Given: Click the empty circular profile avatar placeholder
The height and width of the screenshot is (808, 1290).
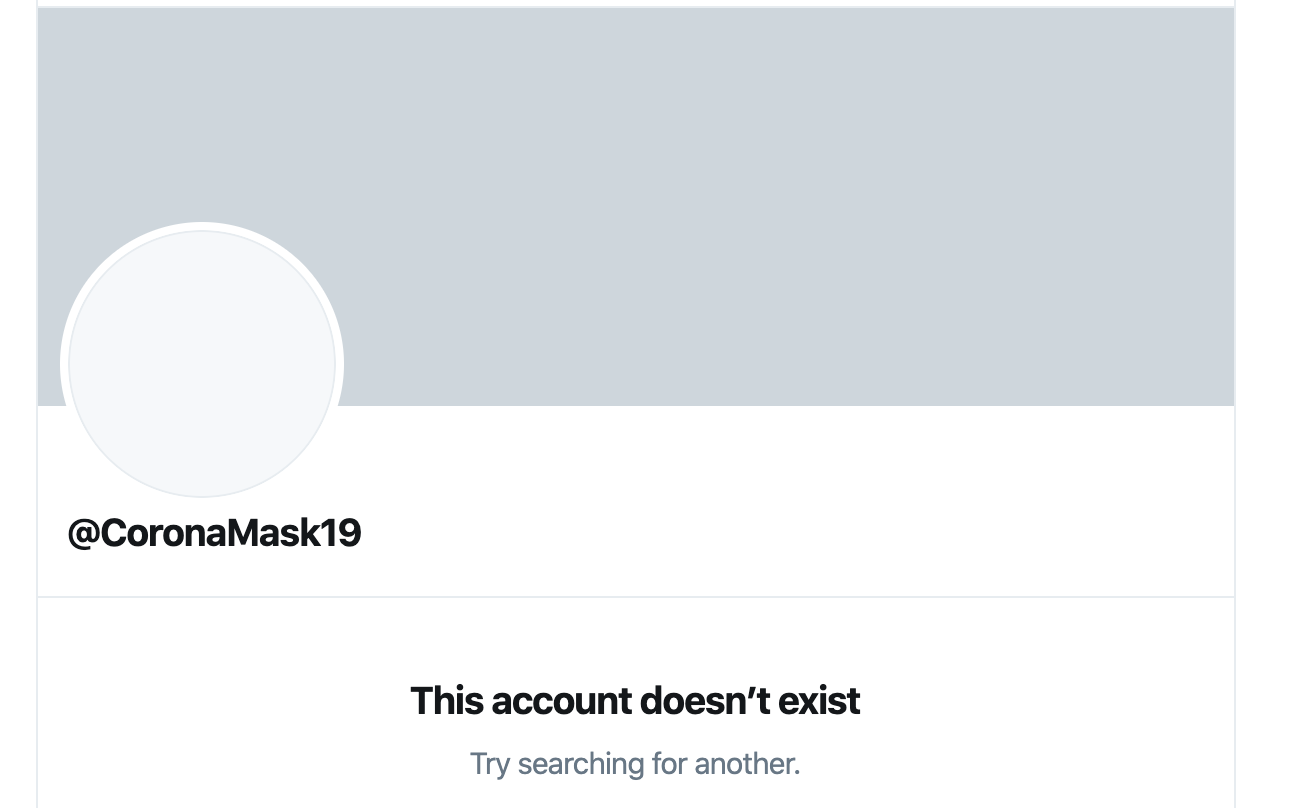Looking at the screenshot, I should 202,364.
